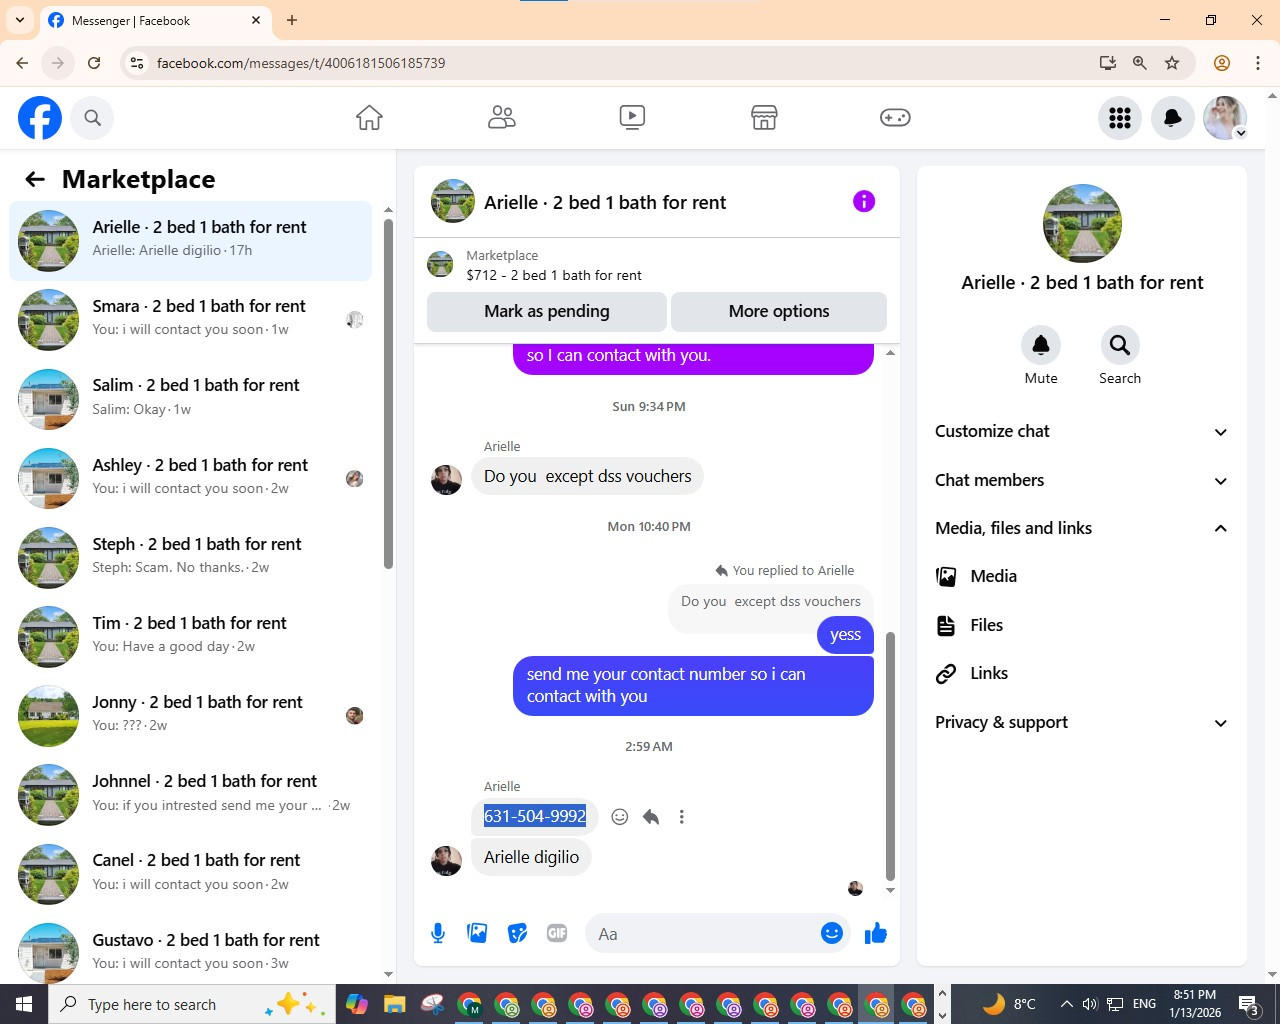The width and height of the screenshot is (1280, 1024).
Task: Open Salim conversation
Action: click(x=190, y=399)
